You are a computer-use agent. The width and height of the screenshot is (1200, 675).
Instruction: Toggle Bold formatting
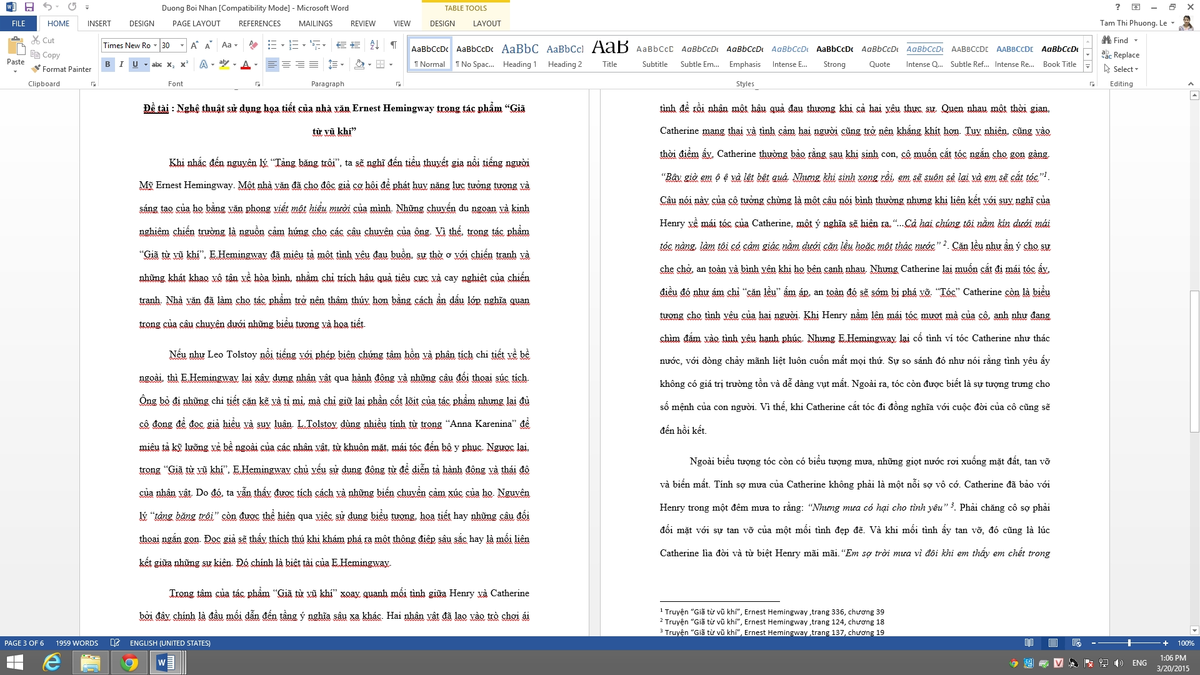(108, 64)
